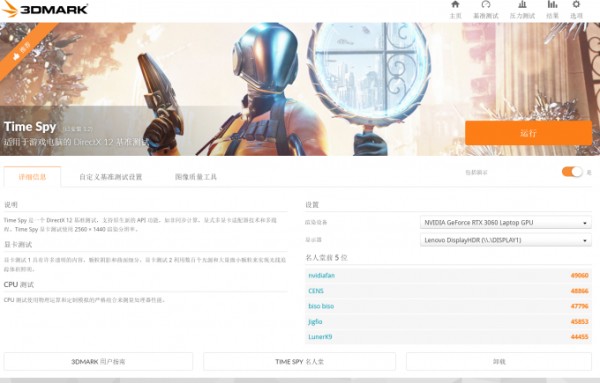Open the Benchmarks section gauge icon
Viewport: 600px width, 383px height.
coord(486,10)
